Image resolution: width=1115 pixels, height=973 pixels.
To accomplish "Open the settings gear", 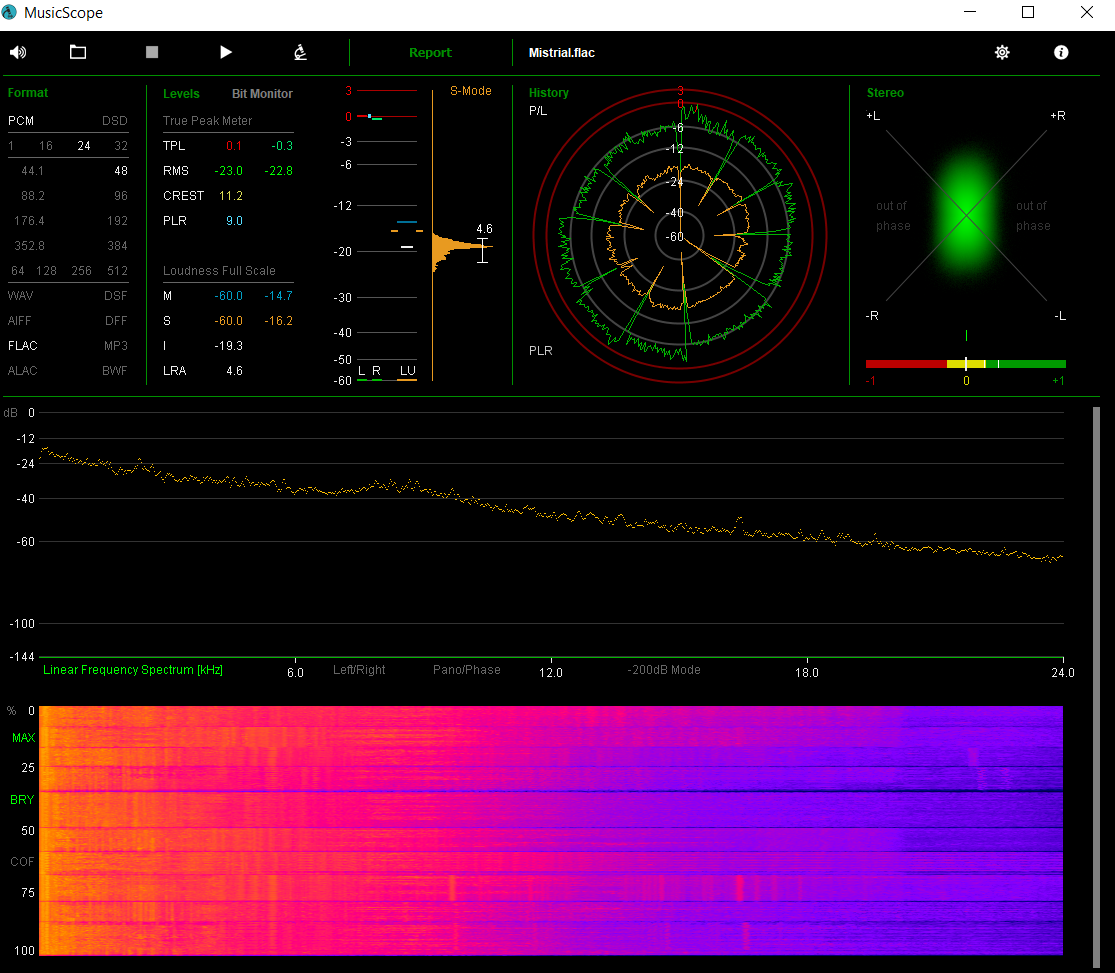I will 1002,52.
